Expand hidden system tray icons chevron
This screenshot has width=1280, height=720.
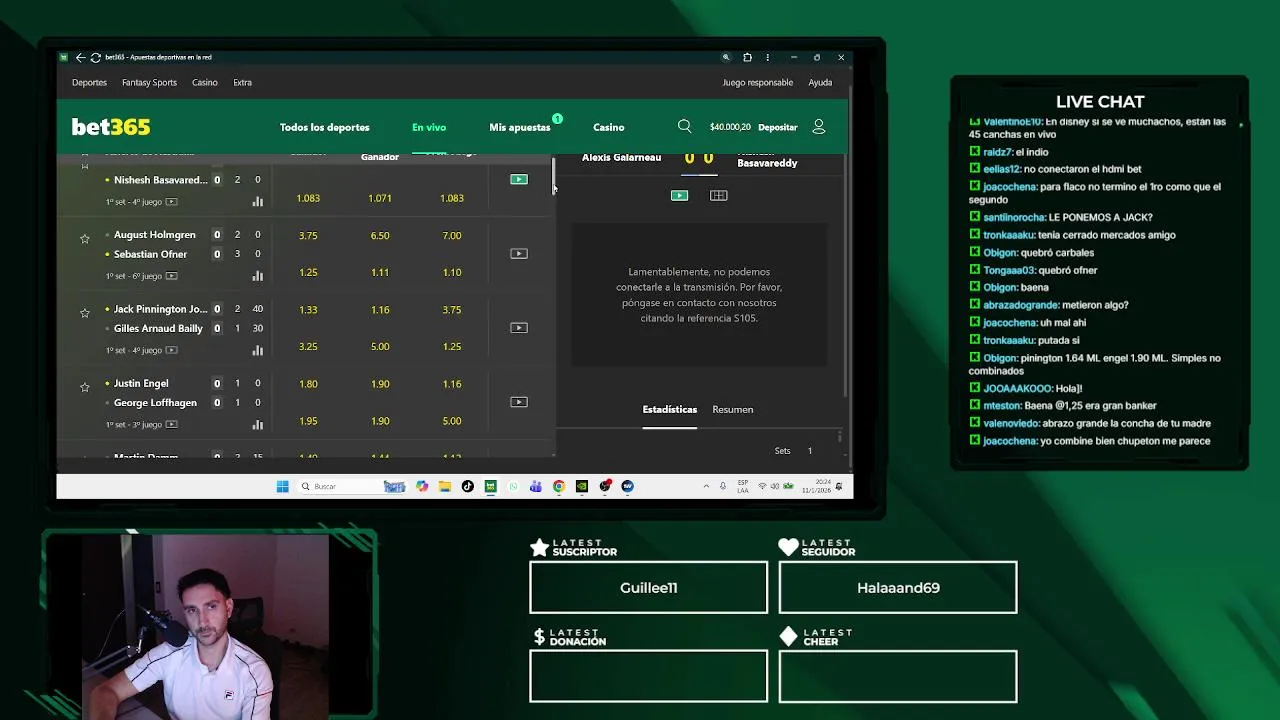click(x=706, y=486)
